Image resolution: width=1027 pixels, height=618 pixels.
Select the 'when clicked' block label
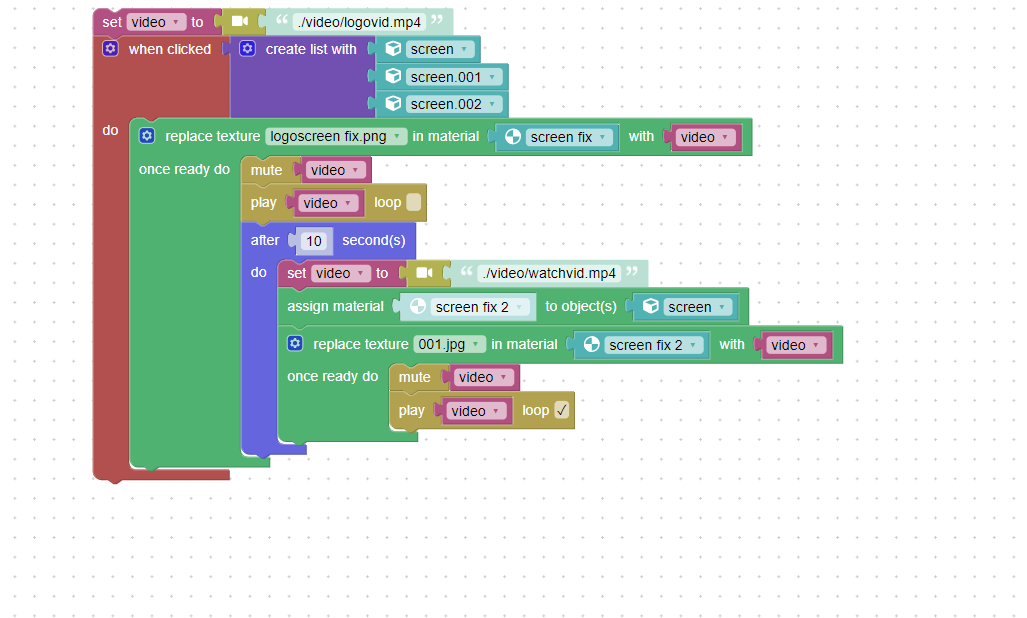pos(170,49)
